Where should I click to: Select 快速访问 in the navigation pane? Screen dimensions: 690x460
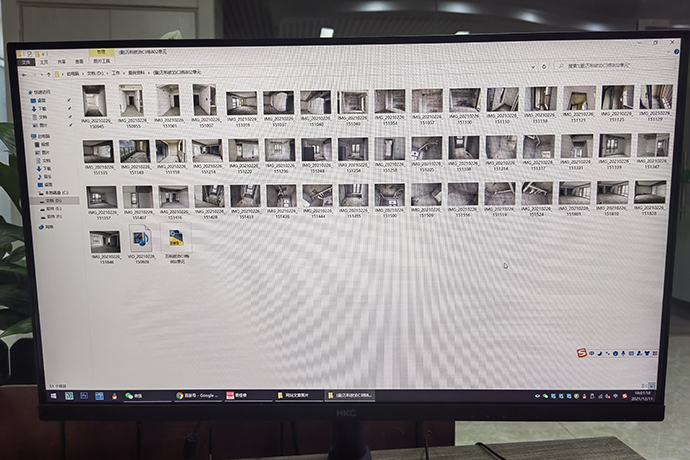(39, 92)
